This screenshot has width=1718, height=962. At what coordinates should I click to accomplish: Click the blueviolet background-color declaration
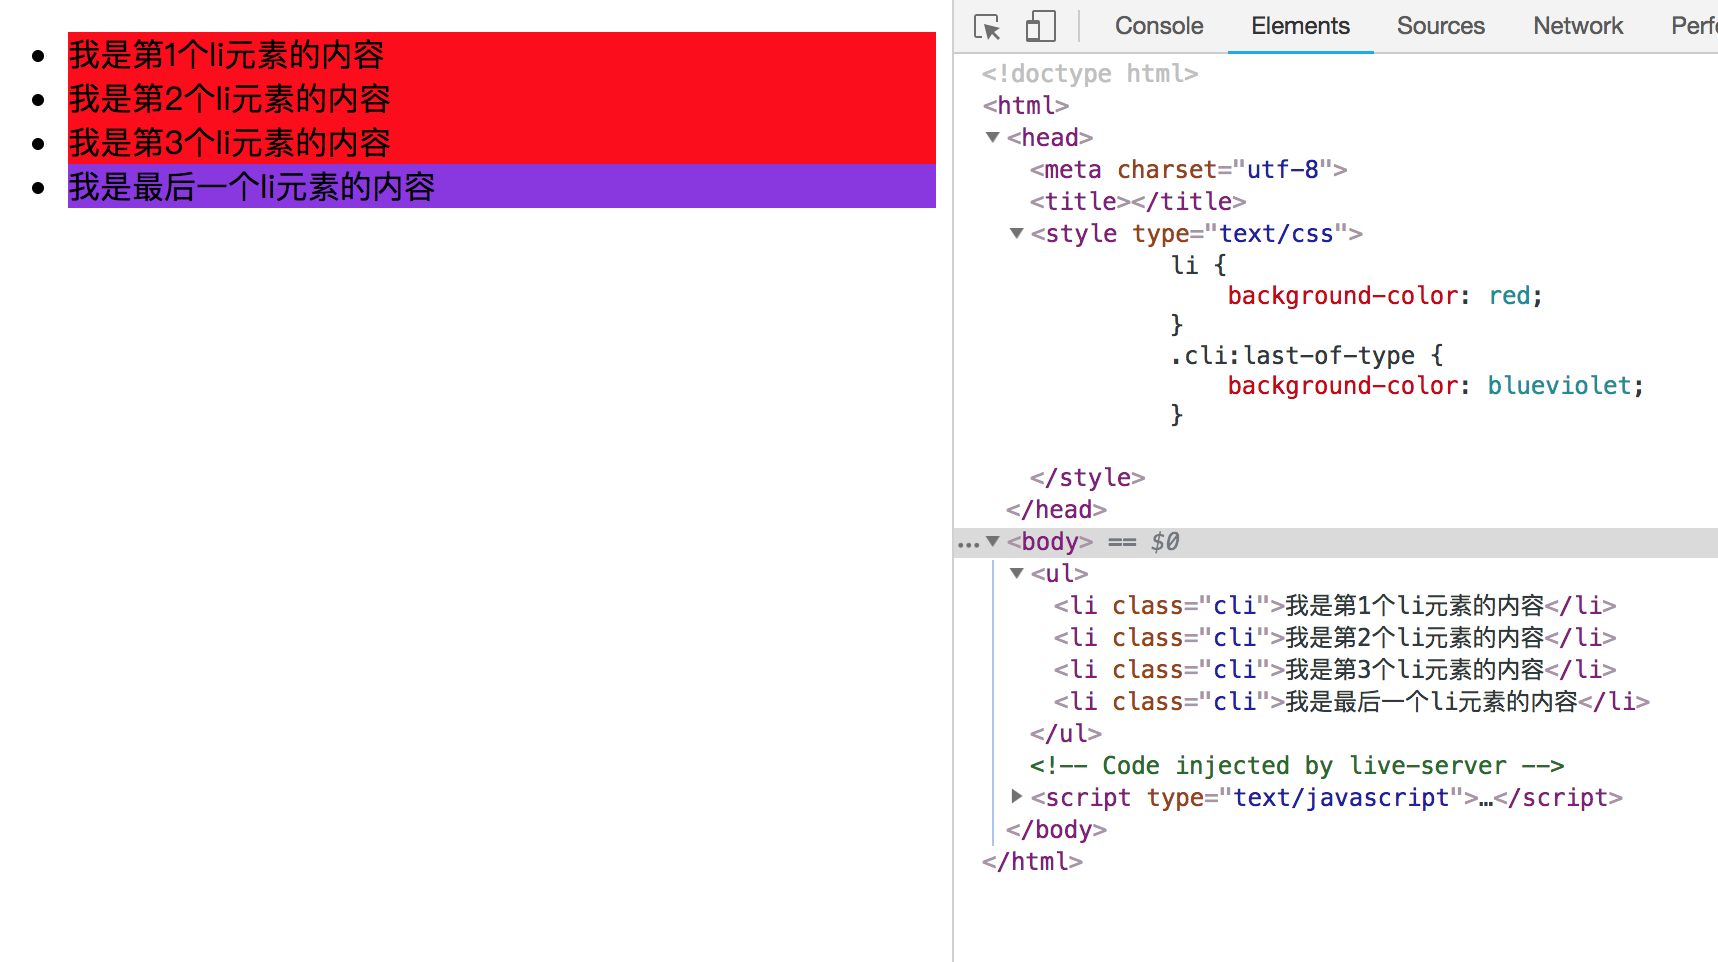tap(1436, 385)
